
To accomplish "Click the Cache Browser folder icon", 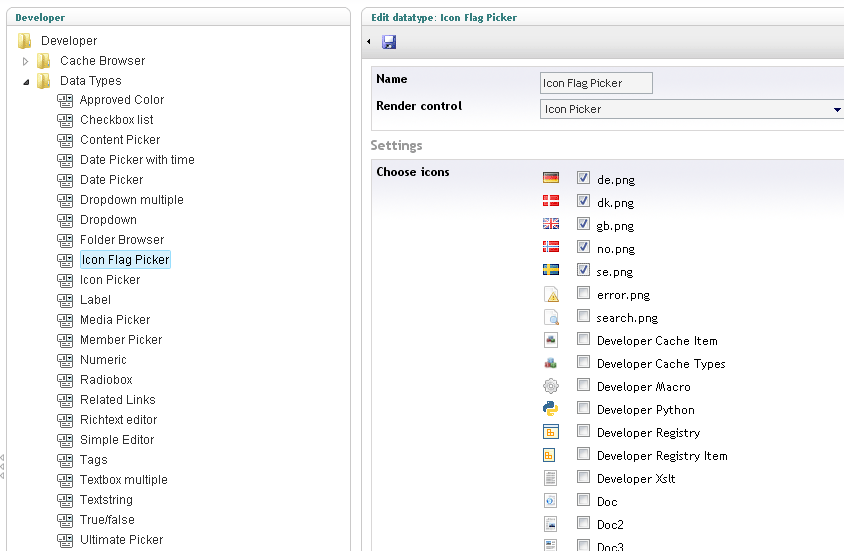I will [44, 61].
